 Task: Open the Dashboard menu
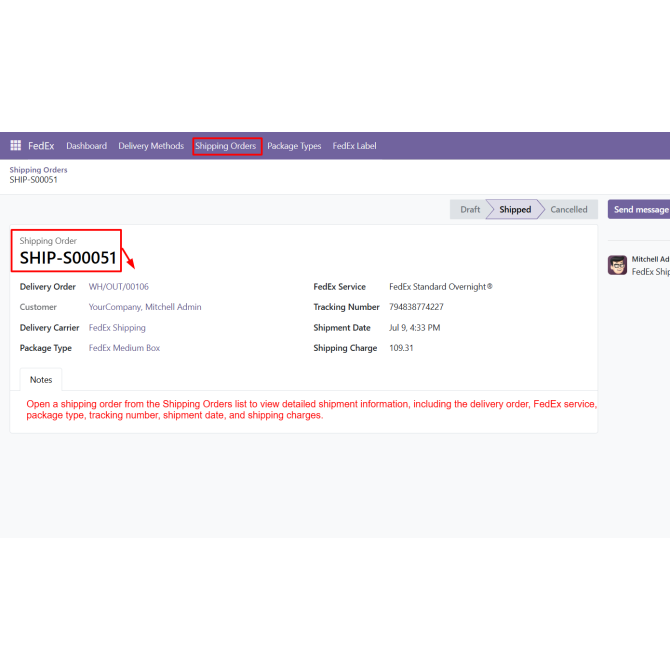tap(86, 146)
